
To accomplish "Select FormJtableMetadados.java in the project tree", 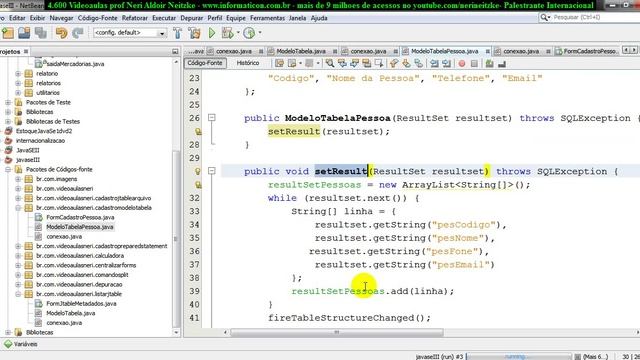I will (81, 303).
